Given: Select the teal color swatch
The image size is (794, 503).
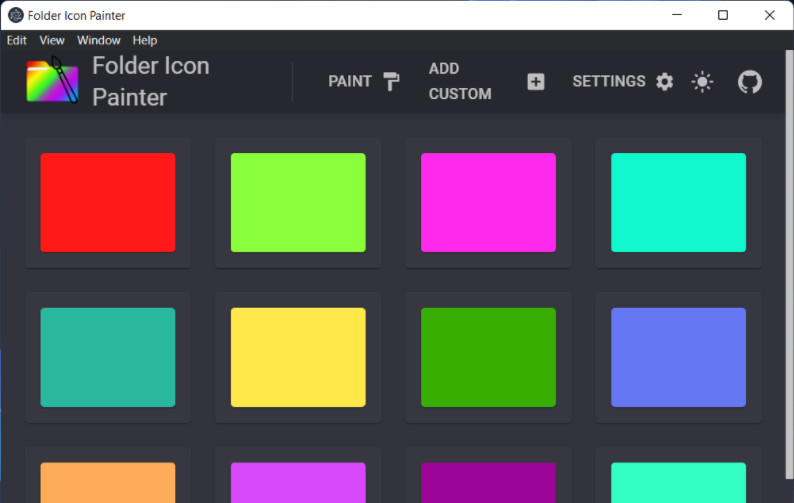Looking at the screenshot, I should point(108,357).
